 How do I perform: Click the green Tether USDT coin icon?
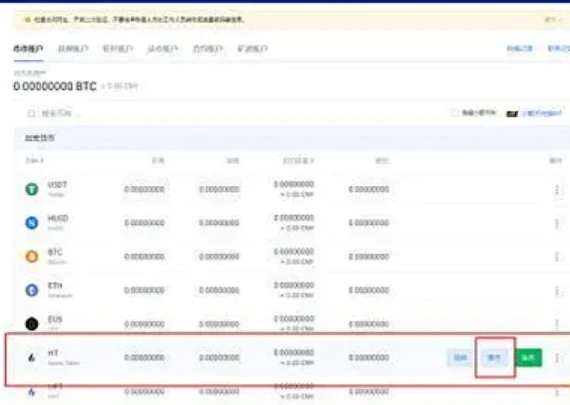[x=32, y=189]
